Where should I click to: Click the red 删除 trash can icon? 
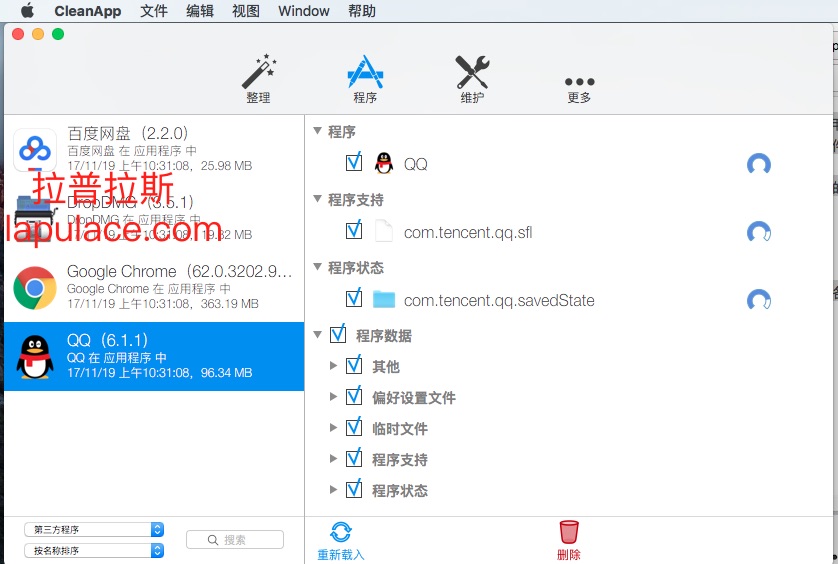click(569, 532)
